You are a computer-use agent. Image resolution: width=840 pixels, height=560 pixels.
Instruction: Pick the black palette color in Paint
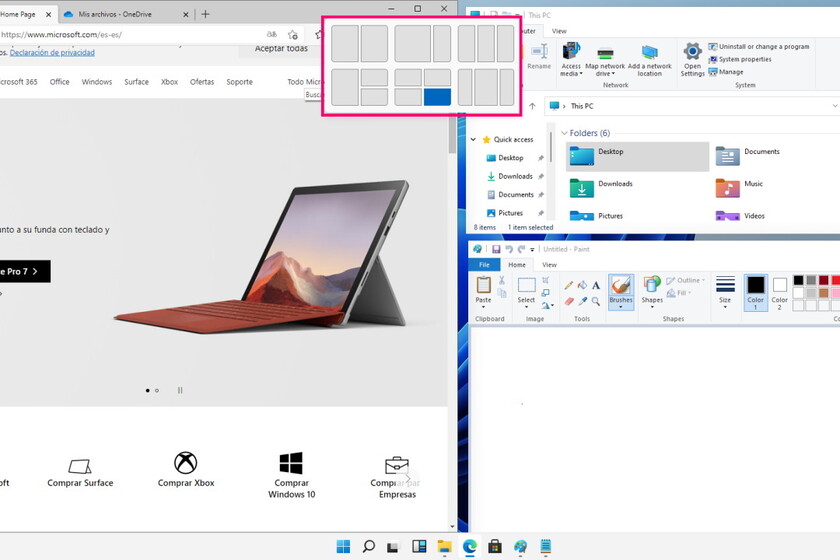point(798,280)
